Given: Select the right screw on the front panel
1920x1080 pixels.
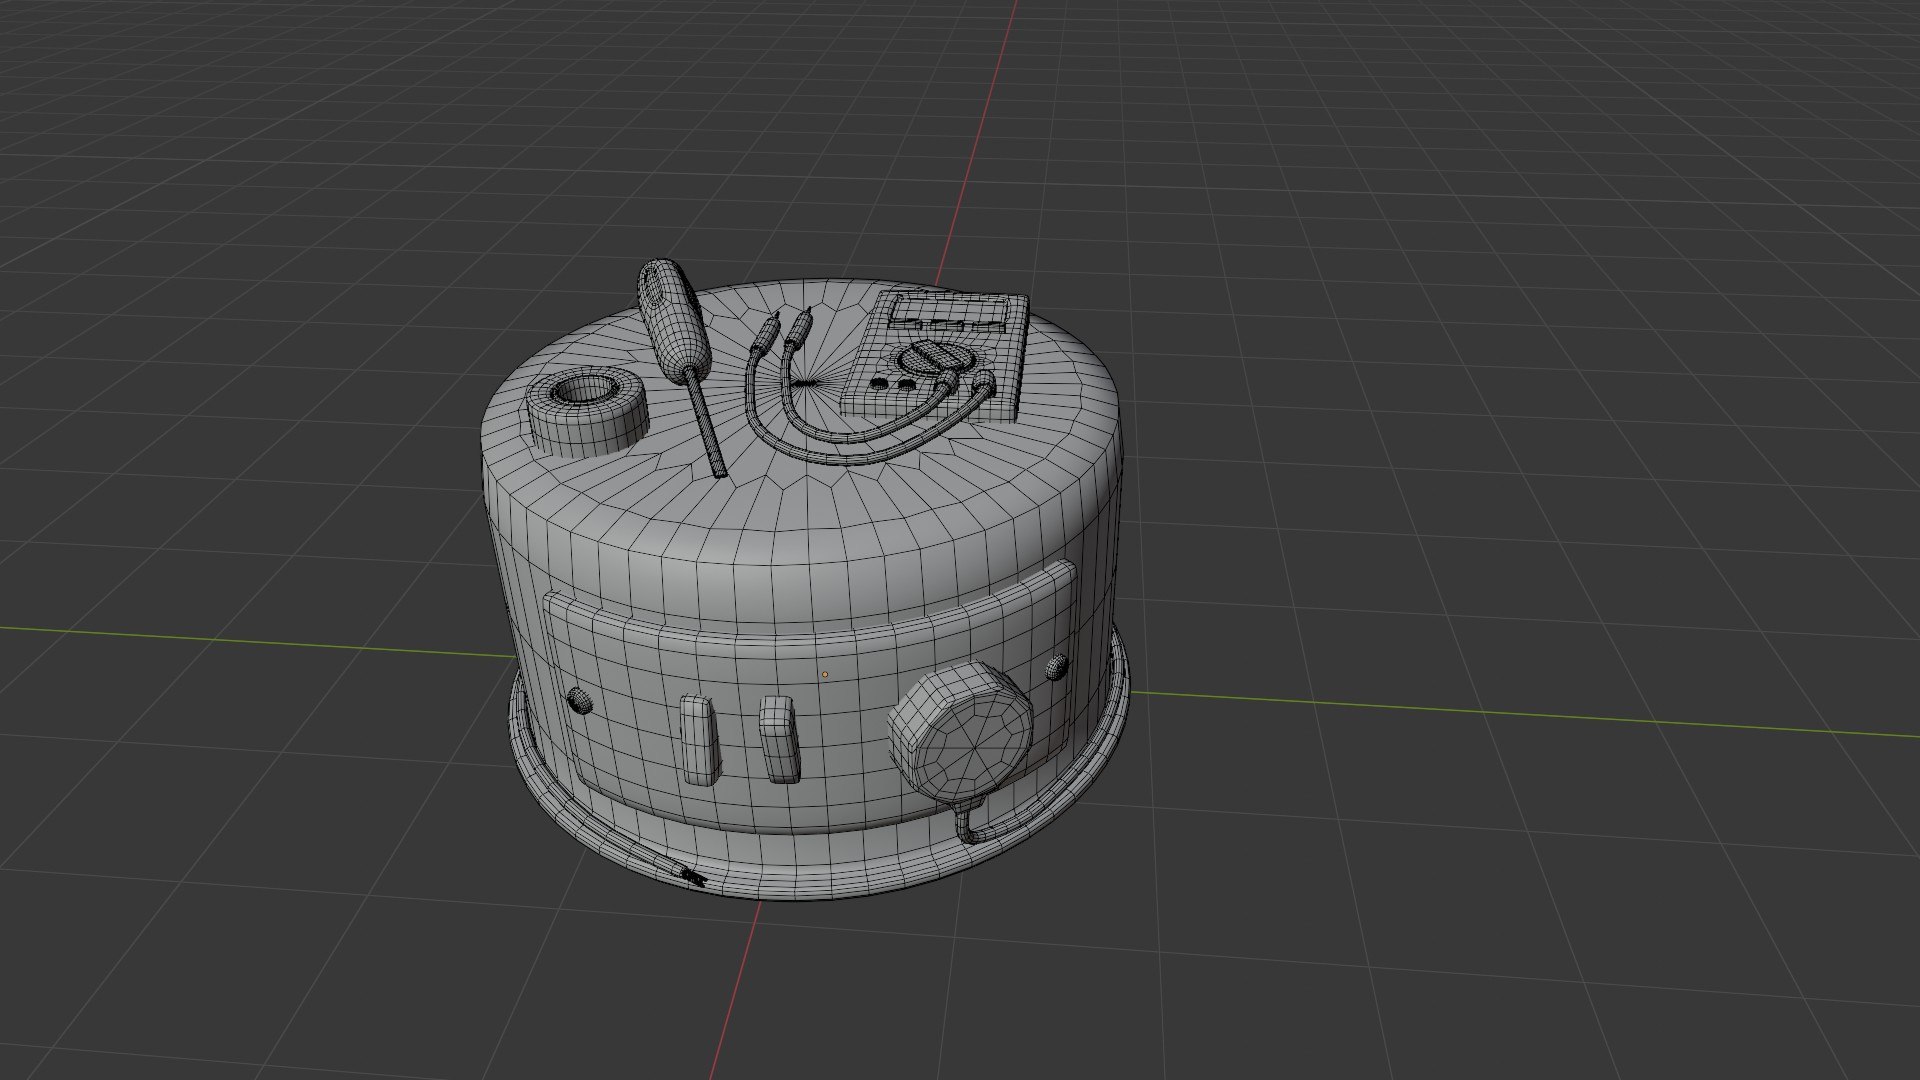Looking at the screenshot, I should 1057,667.
